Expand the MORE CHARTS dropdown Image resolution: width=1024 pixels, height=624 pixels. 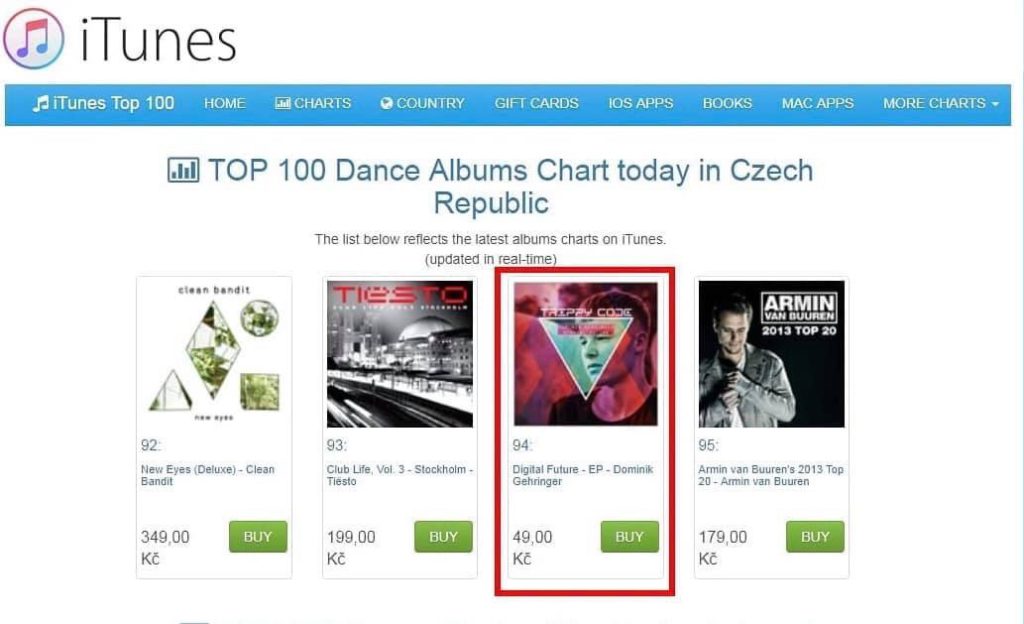pyautogui.click(x=940, y=103)
